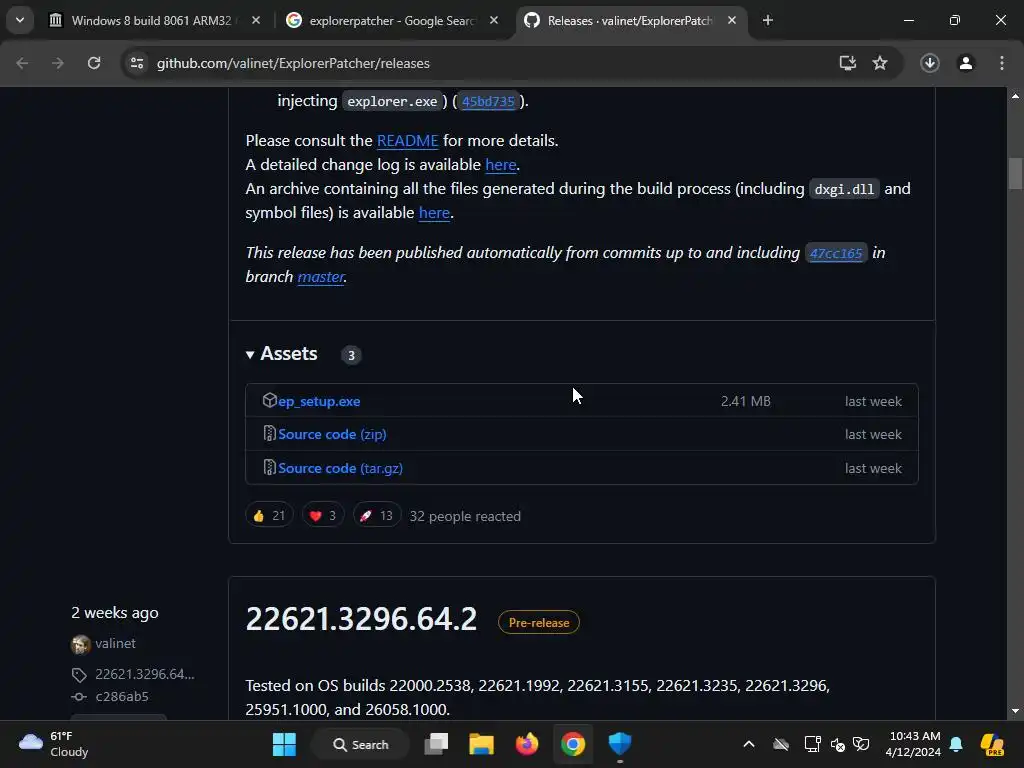Open notifications bell icon
The width and height of the screenshot is (1024, 768).
click(956, 744)
